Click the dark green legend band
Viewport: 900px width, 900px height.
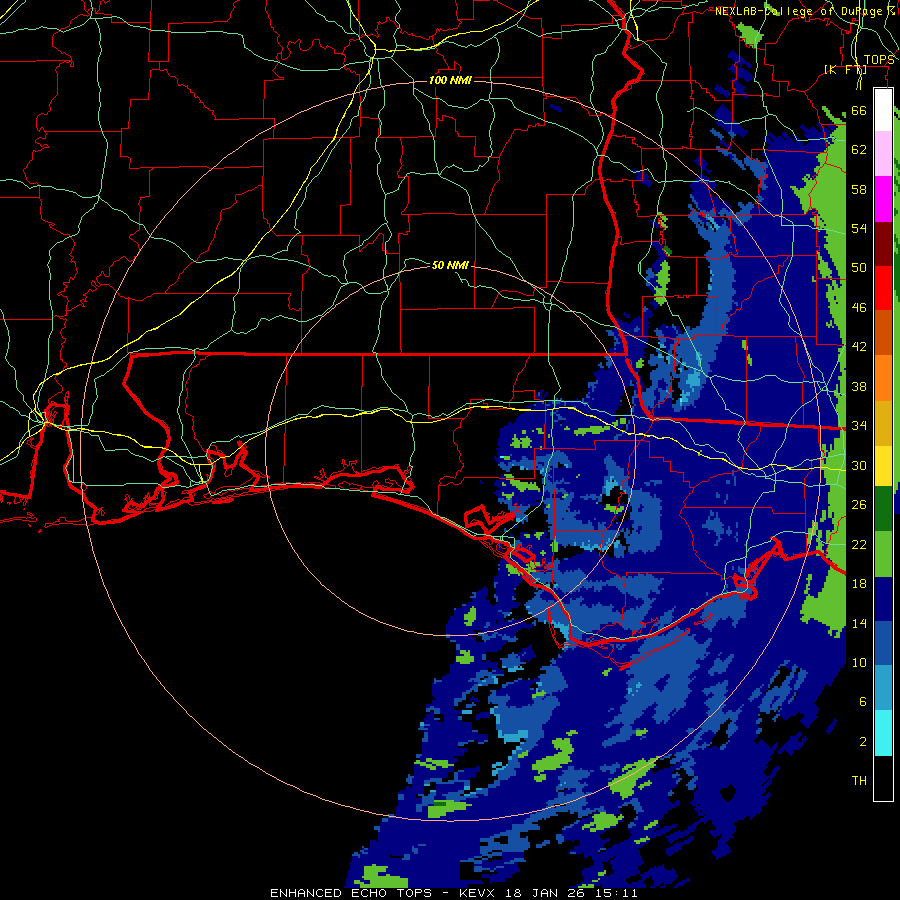[883, 509]
